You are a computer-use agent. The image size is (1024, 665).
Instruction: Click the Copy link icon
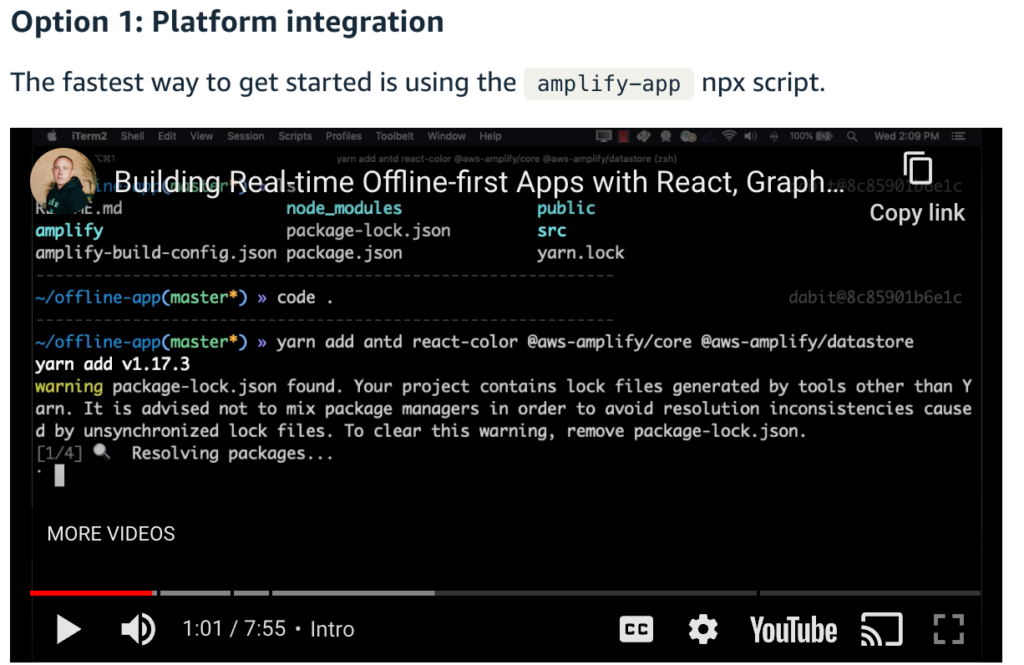[x=917, y=169]
